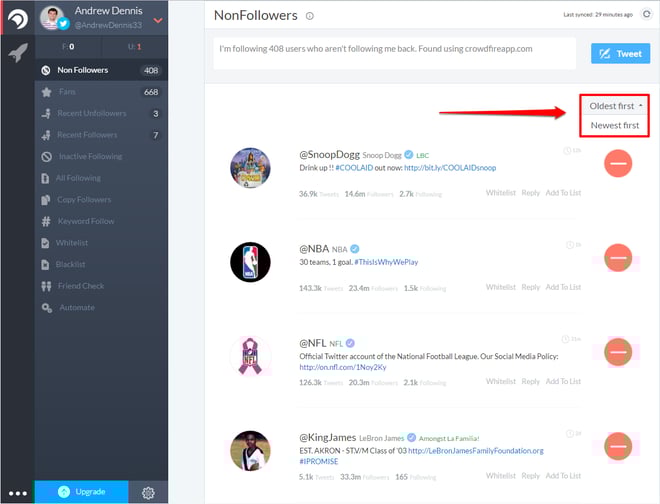Add @KingJames to a list
660x504 pixels.
click(563, 476)
